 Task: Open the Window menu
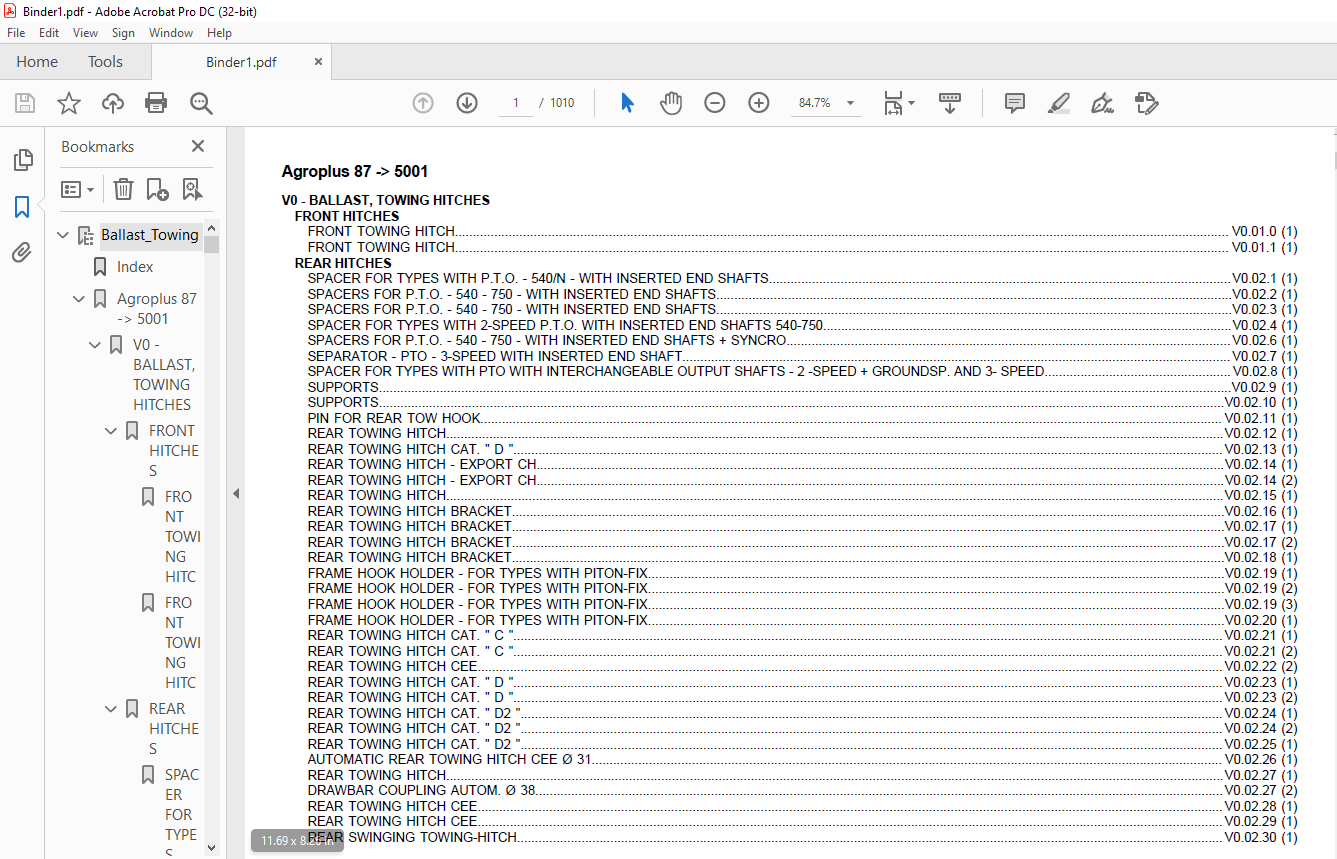pos(171,33)
